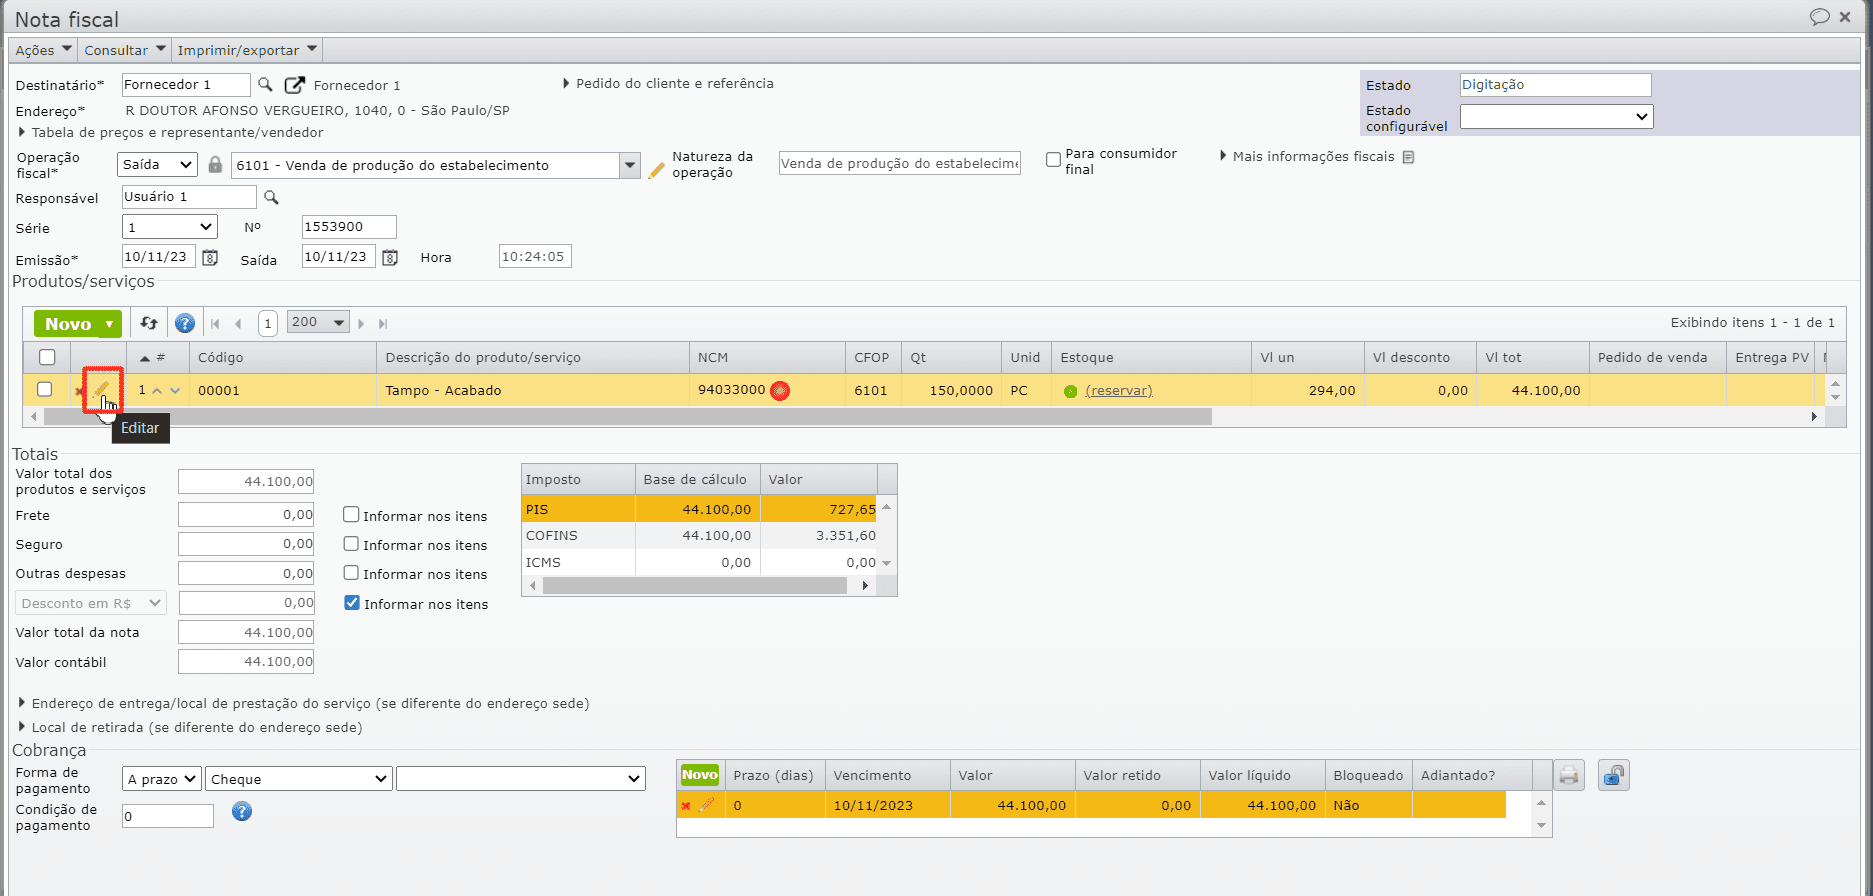Expand Mais informações fiscais section
Viewport: 1873px width, 896px height.
pyautogui.click(x=1312, y=157)
